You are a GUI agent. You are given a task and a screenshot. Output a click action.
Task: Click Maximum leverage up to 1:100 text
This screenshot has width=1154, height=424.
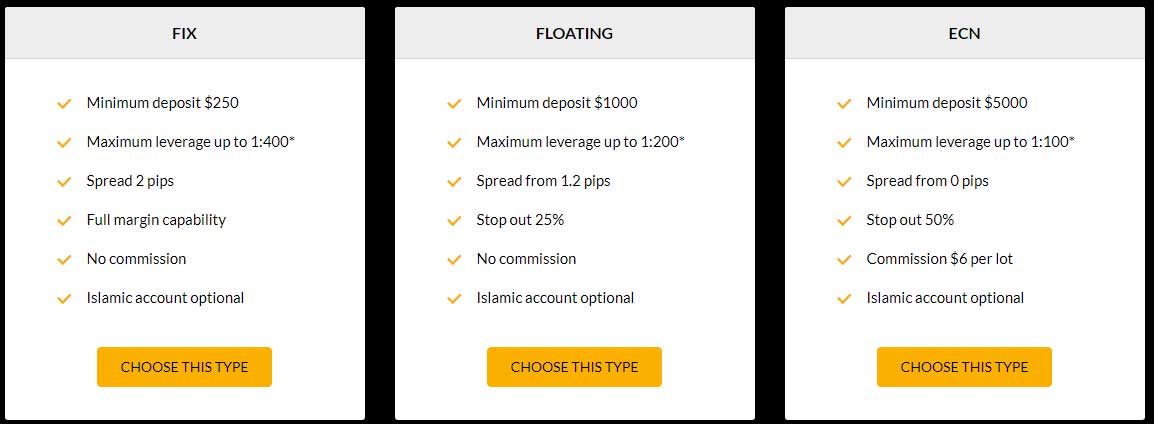(x=970, y=142)
